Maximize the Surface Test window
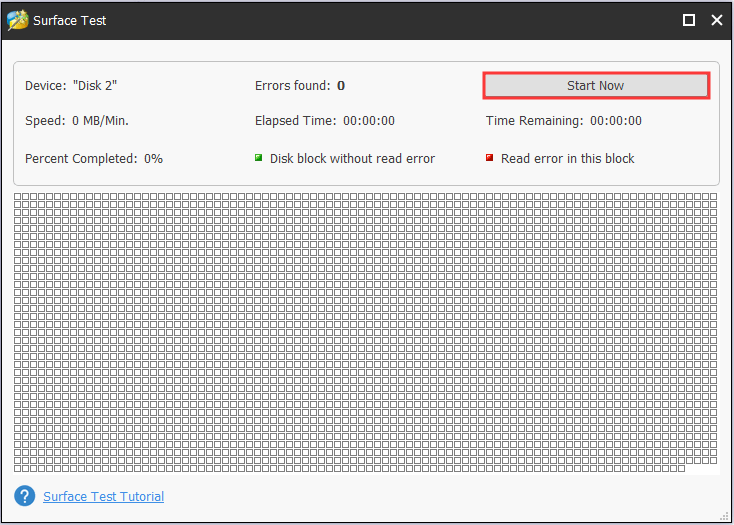Image resolution: width=734 pixels, height=525 pixels. click(x=689, y=20)
